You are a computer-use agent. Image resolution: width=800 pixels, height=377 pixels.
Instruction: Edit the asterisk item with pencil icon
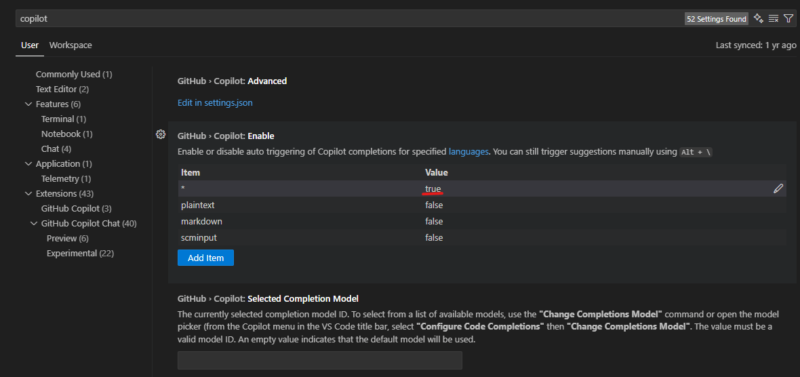(x=778, y=189)
